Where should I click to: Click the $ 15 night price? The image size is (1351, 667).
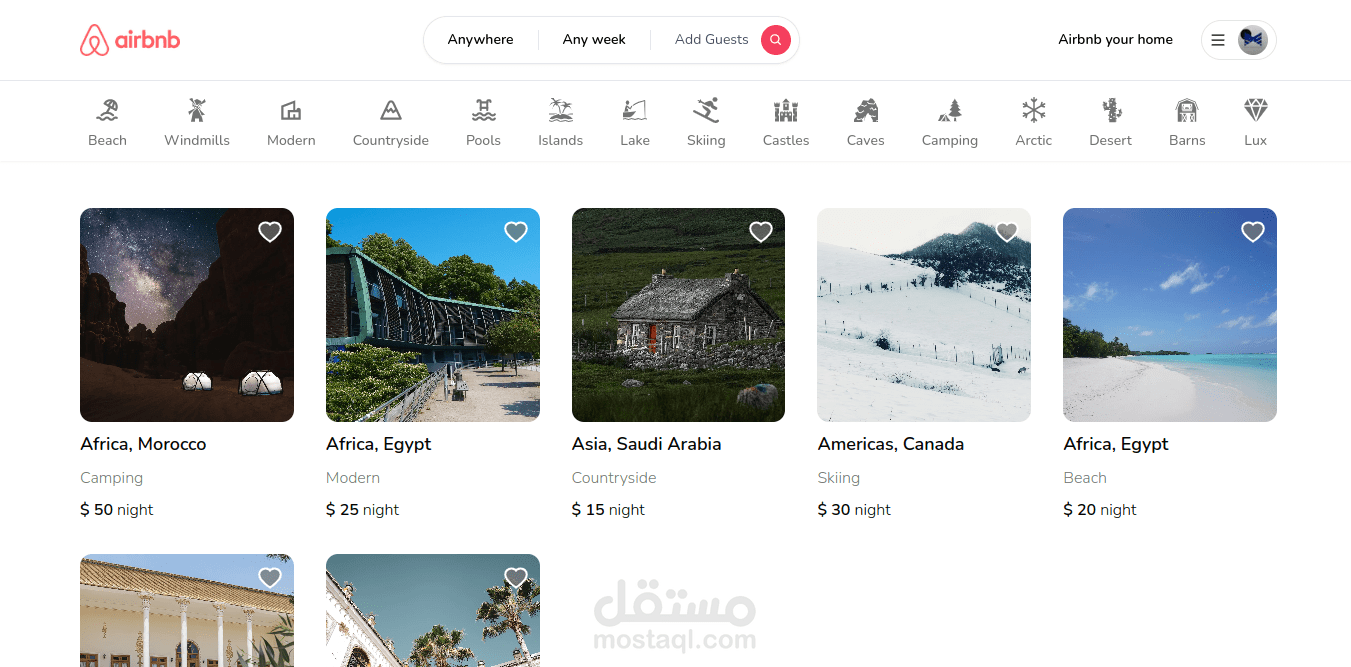pos(608,510)
